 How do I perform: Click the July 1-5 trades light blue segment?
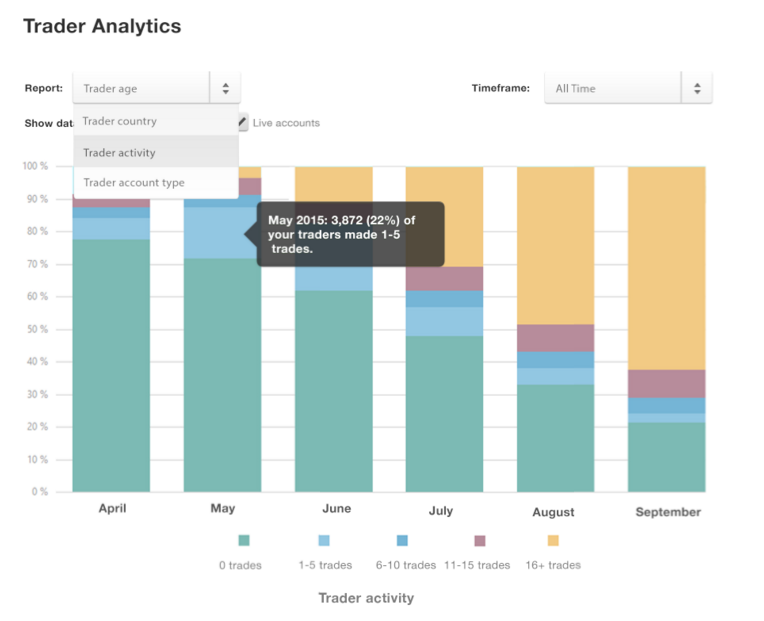click(443, 321)
